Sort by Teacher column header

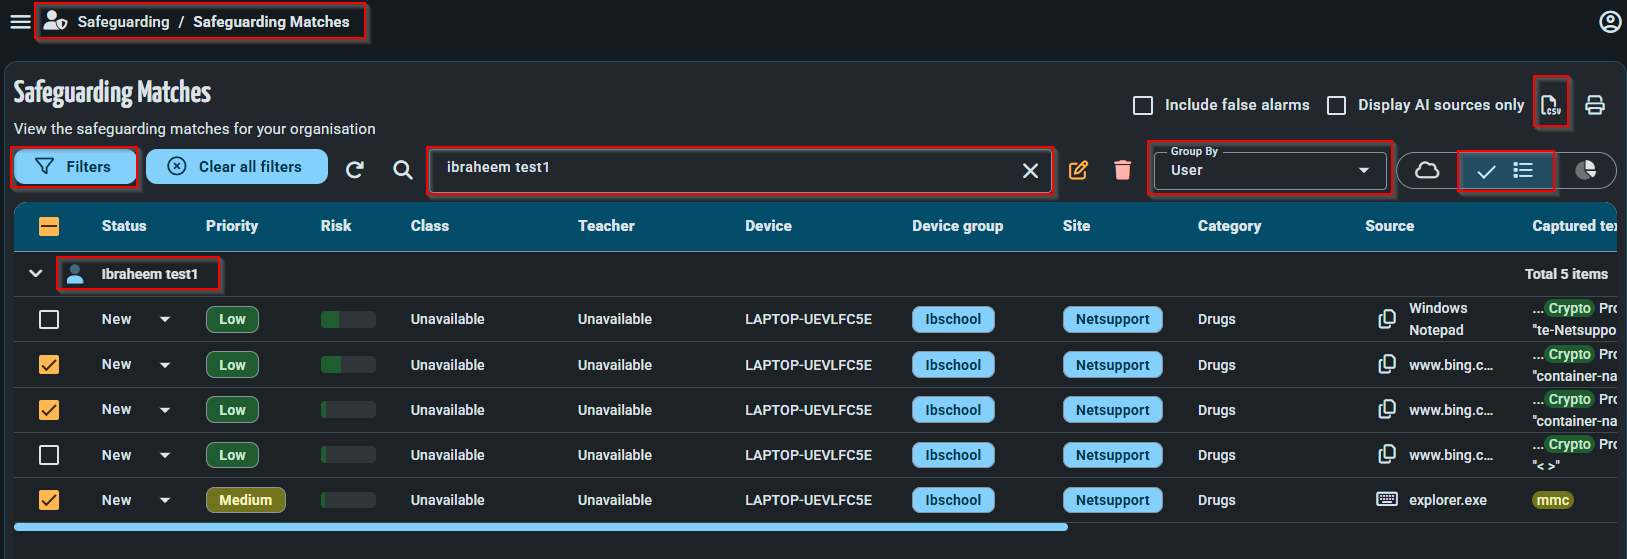coord(606,226)
